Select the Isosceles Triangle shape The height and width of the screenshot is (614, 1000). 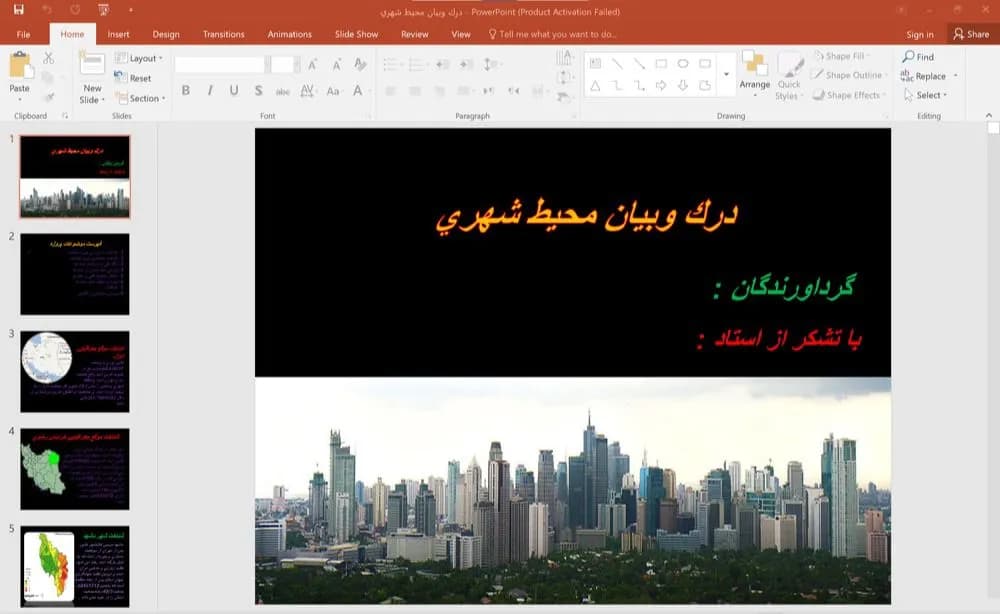point(595,85)
